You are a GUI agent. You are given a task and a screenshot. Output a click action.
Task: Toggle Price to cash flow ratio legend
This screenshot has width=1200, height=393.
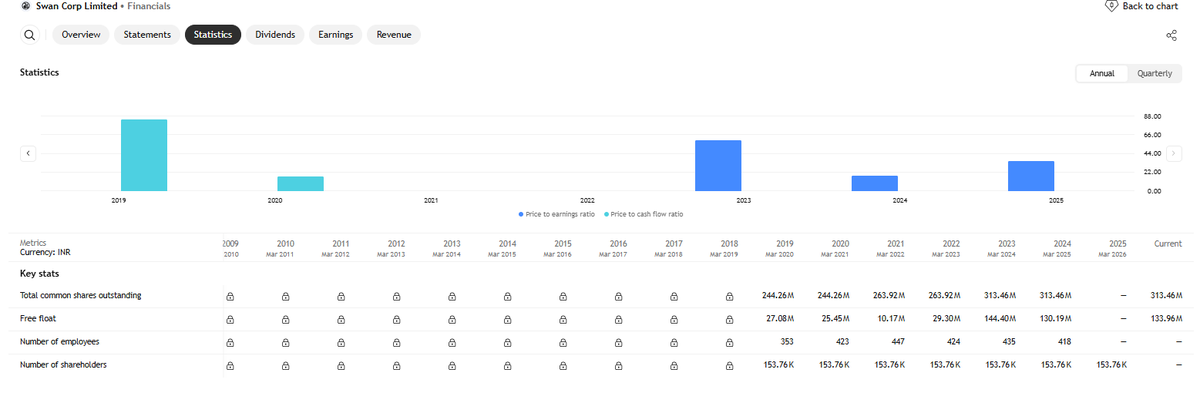click(x=644, y=214)
